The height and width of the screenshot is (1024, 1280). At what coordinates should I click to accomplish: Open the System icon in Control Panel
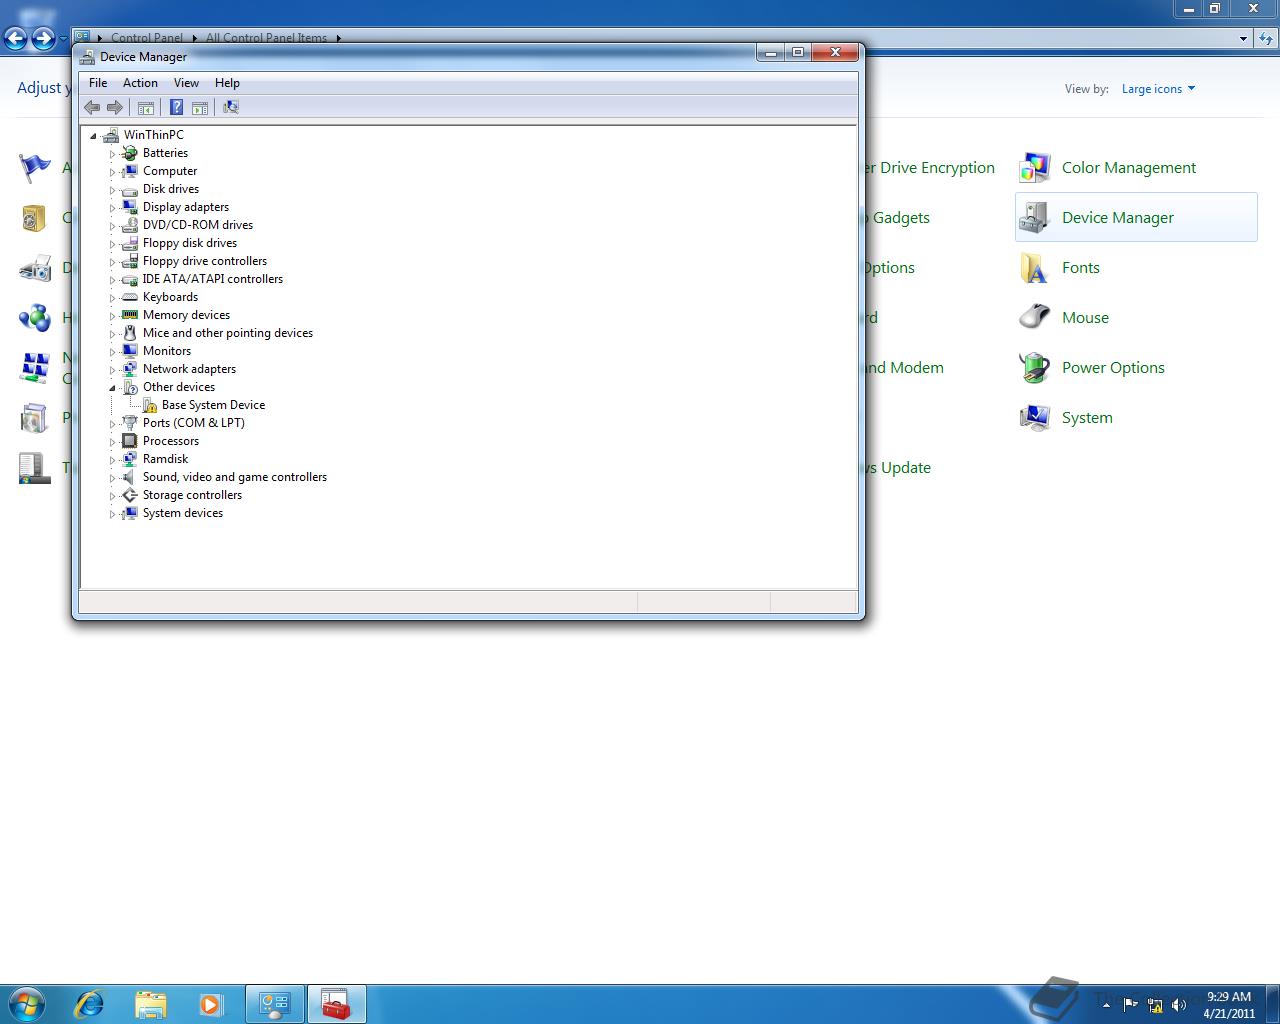point(1035,417)
